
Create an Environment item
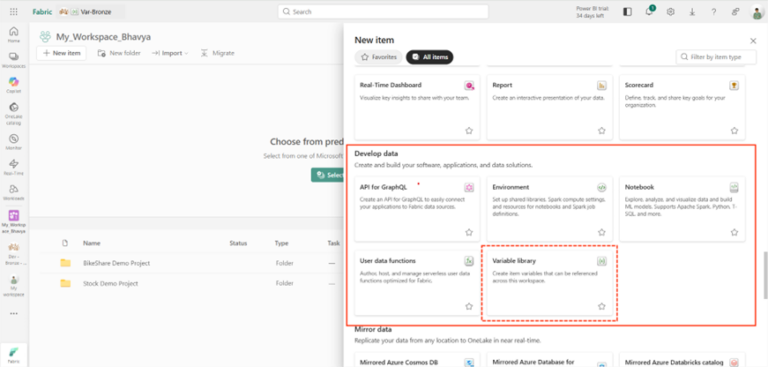click(550, 209)
